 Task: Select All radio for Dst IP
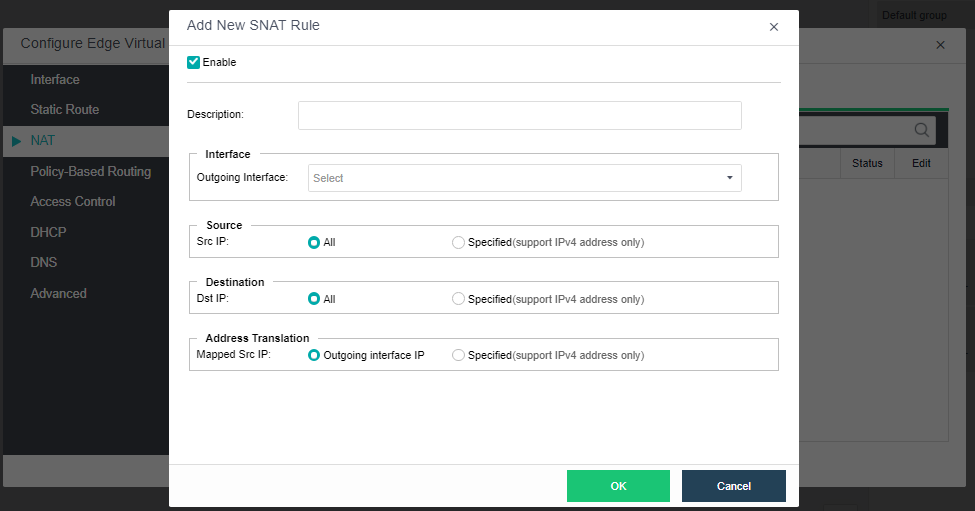click(314, 299)
